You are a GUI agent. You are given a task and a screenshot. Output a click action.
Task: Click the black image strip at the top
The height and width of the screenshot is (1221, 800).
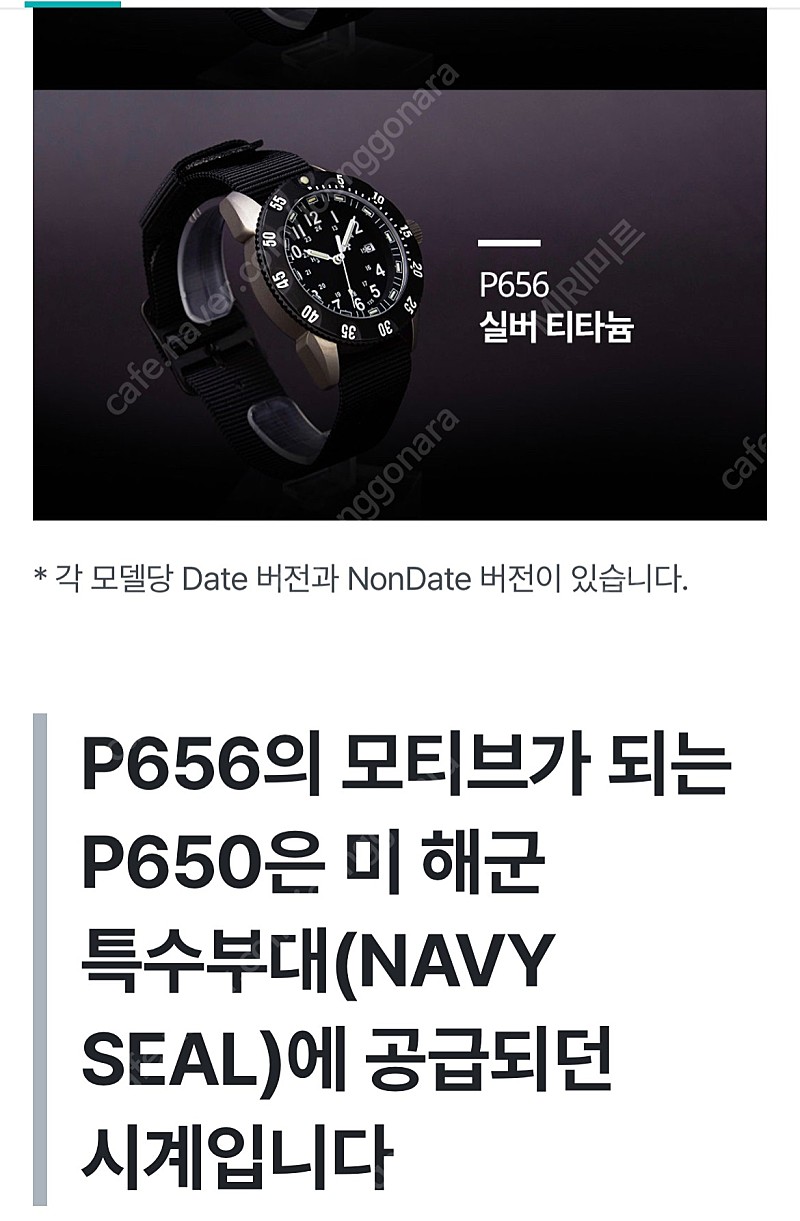tap(400, 46)
